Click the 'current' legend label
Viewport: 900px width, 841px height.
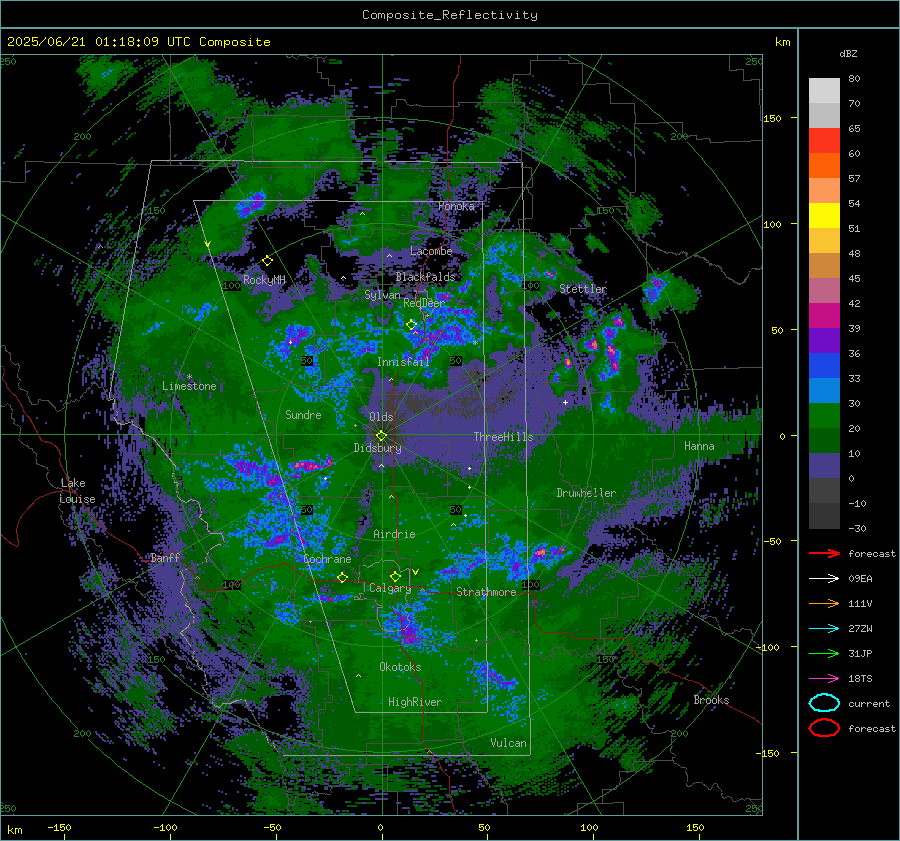(x=868, y=704)
